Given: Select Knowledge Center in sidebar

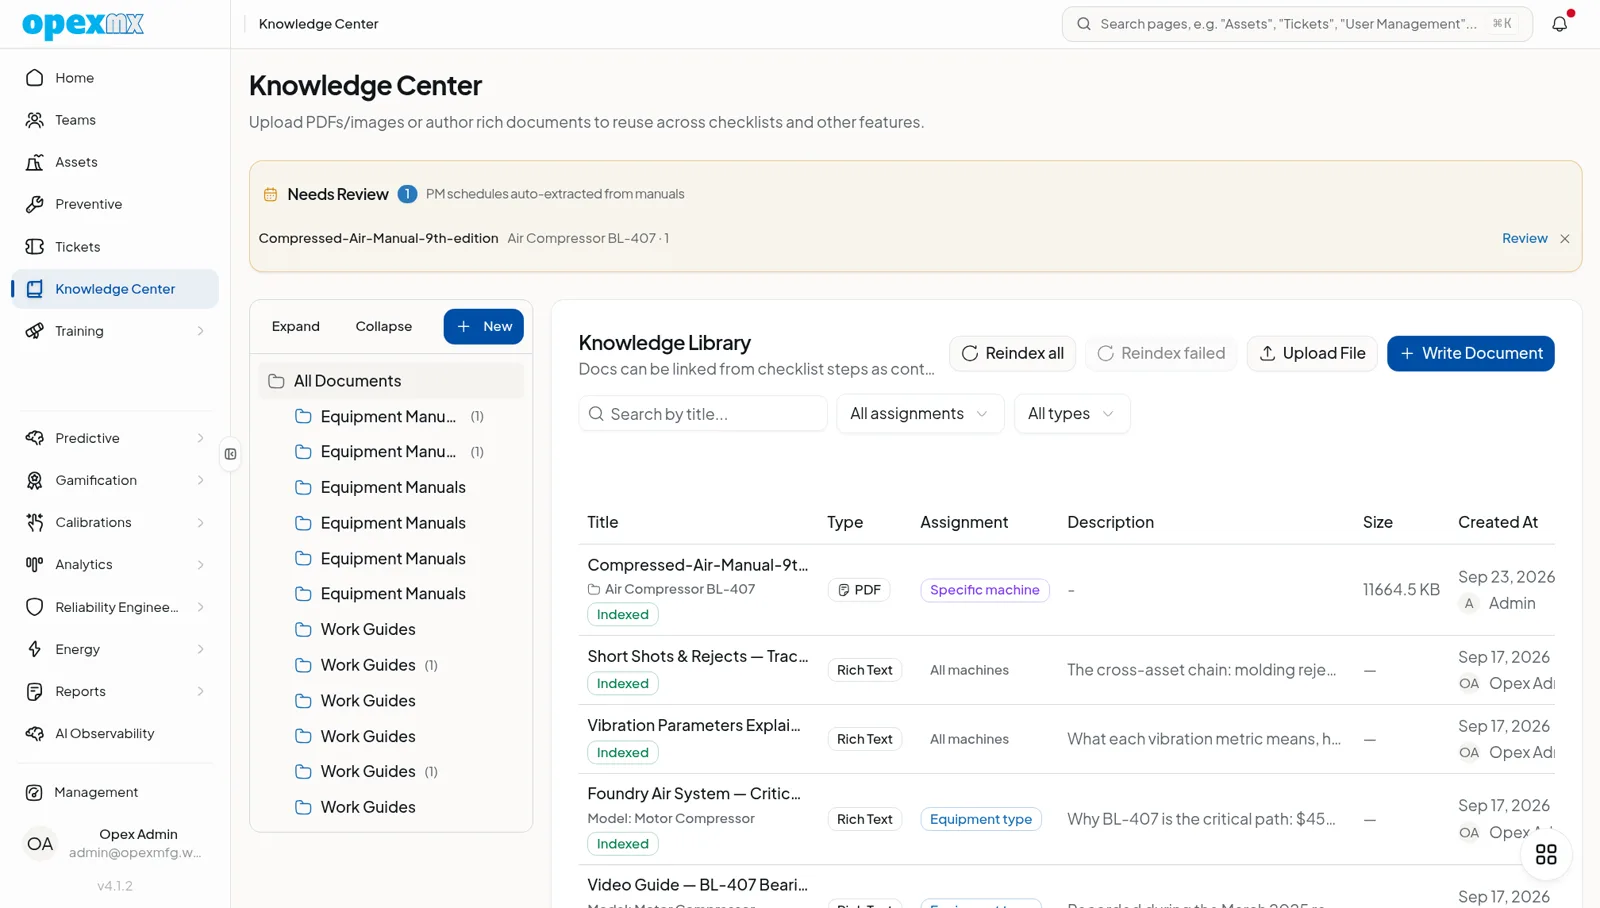Looking at the screenshot, I should (115, 289).
